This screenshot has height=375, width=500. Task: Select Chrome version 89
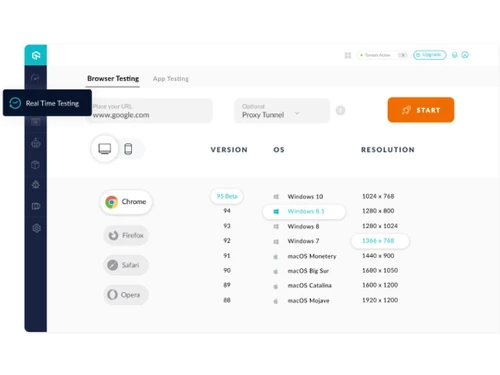pyautogui.click(x=227, y=285)
